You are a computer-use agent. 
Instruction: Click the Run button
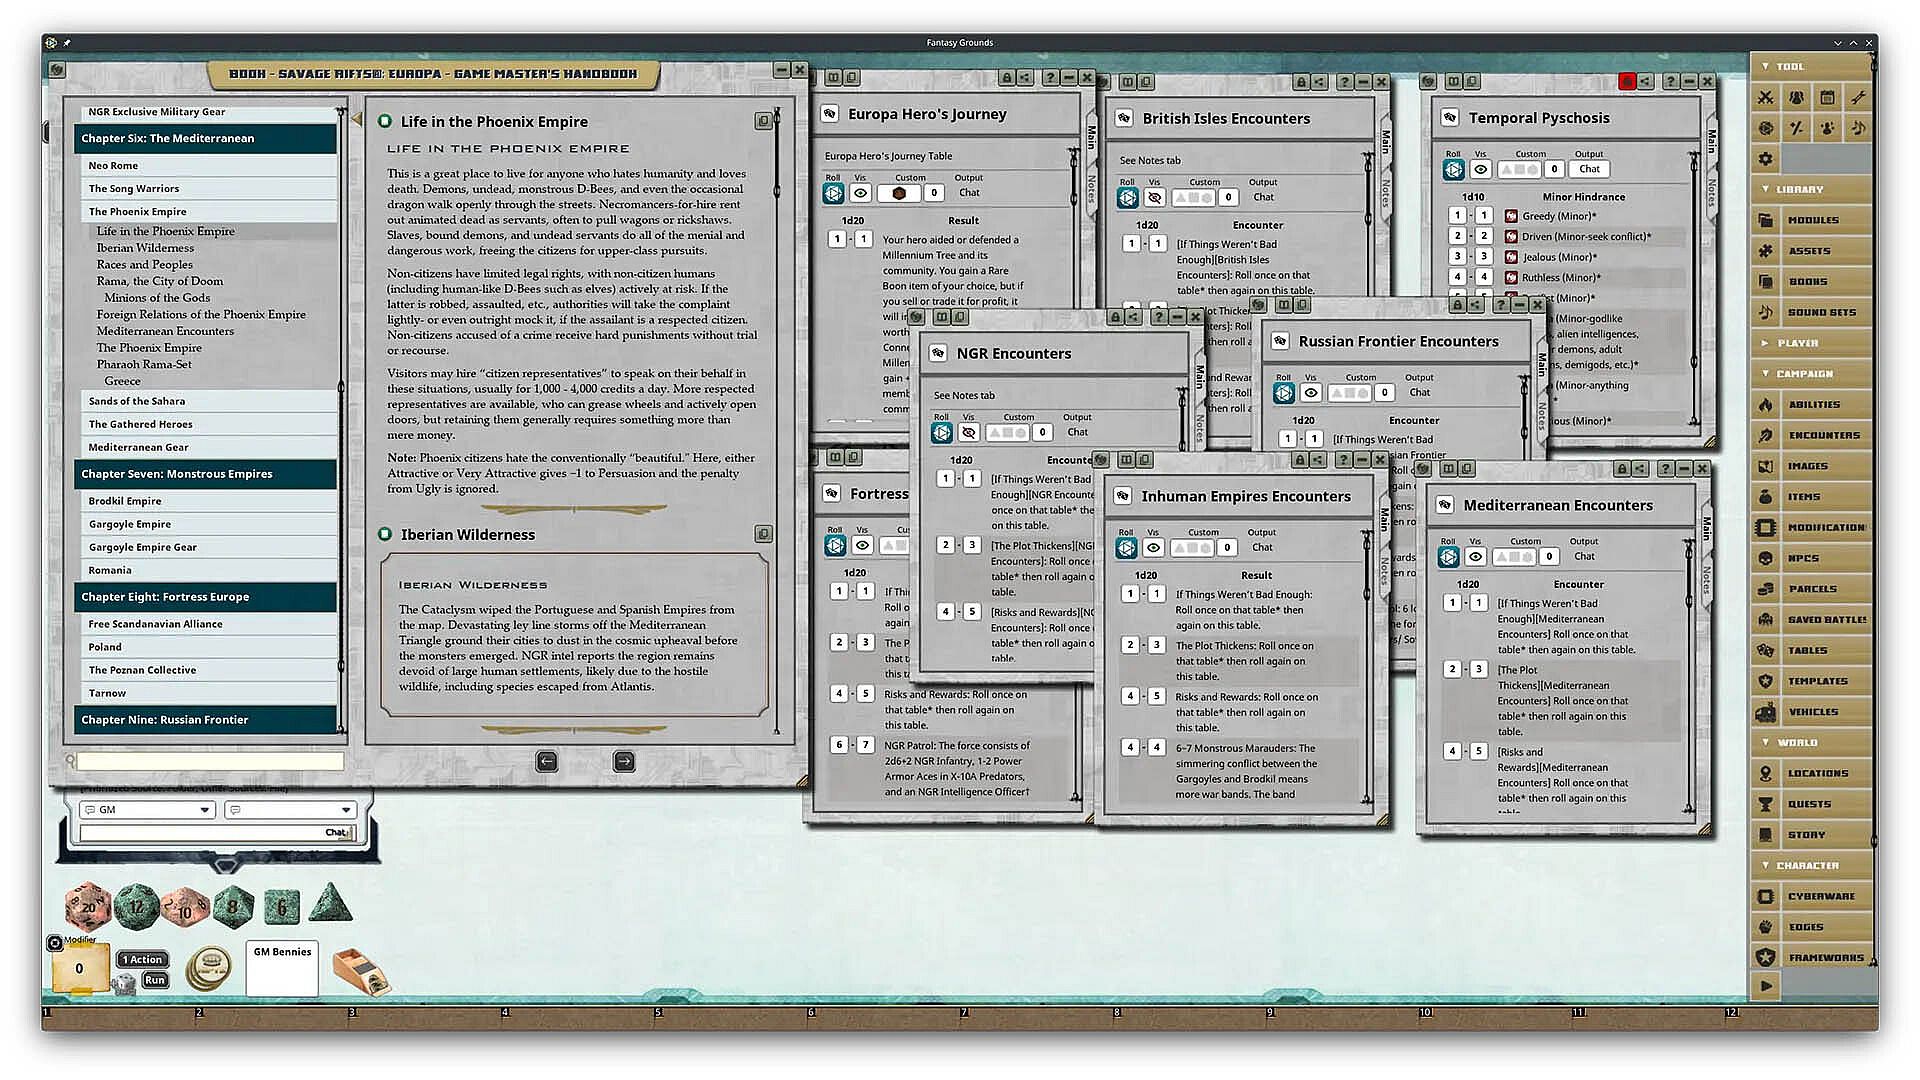pyautogui.click(x=155, y=980)
